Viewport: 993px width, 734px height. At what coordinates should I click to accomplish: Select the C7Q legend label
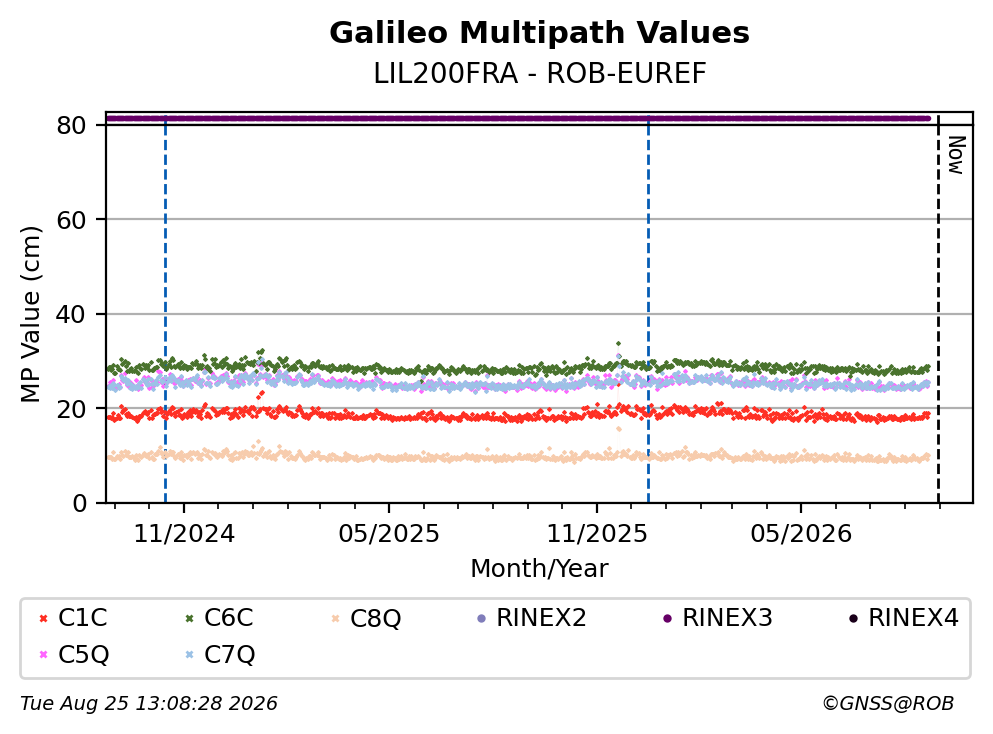[229, 655]
